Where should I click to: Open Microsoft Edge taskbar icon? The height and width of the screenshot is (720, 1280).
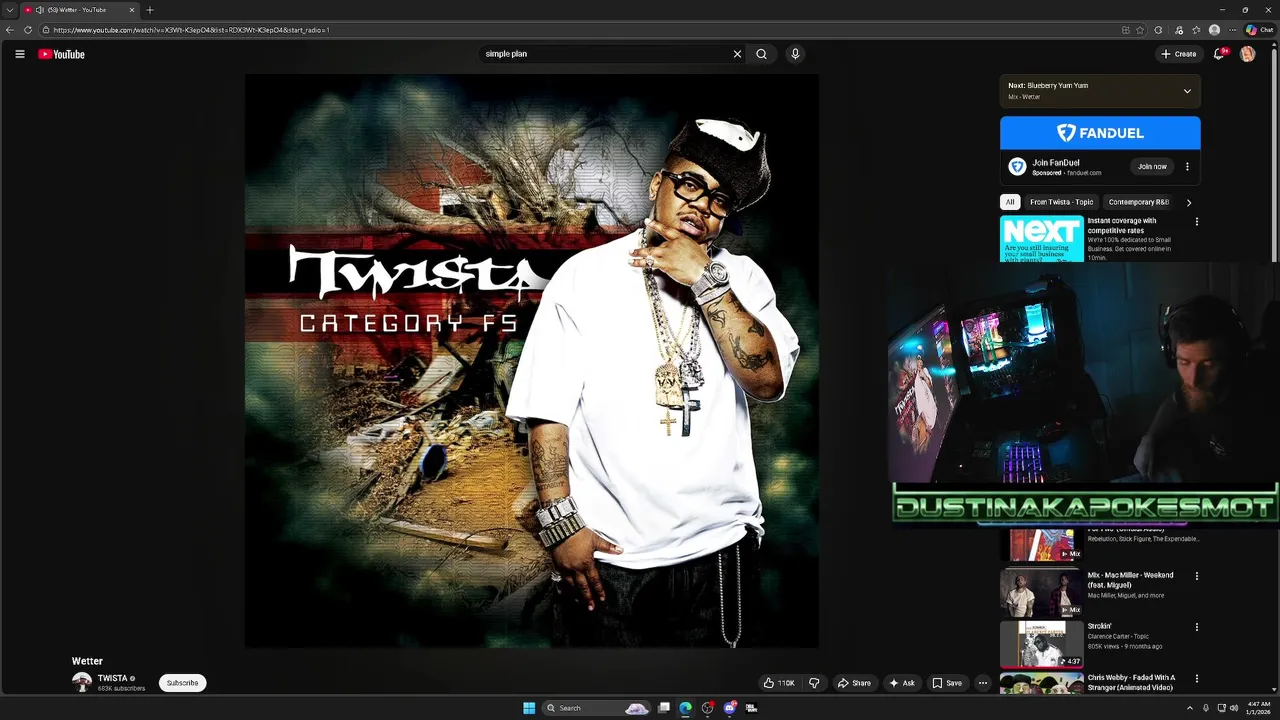point(685,708)
